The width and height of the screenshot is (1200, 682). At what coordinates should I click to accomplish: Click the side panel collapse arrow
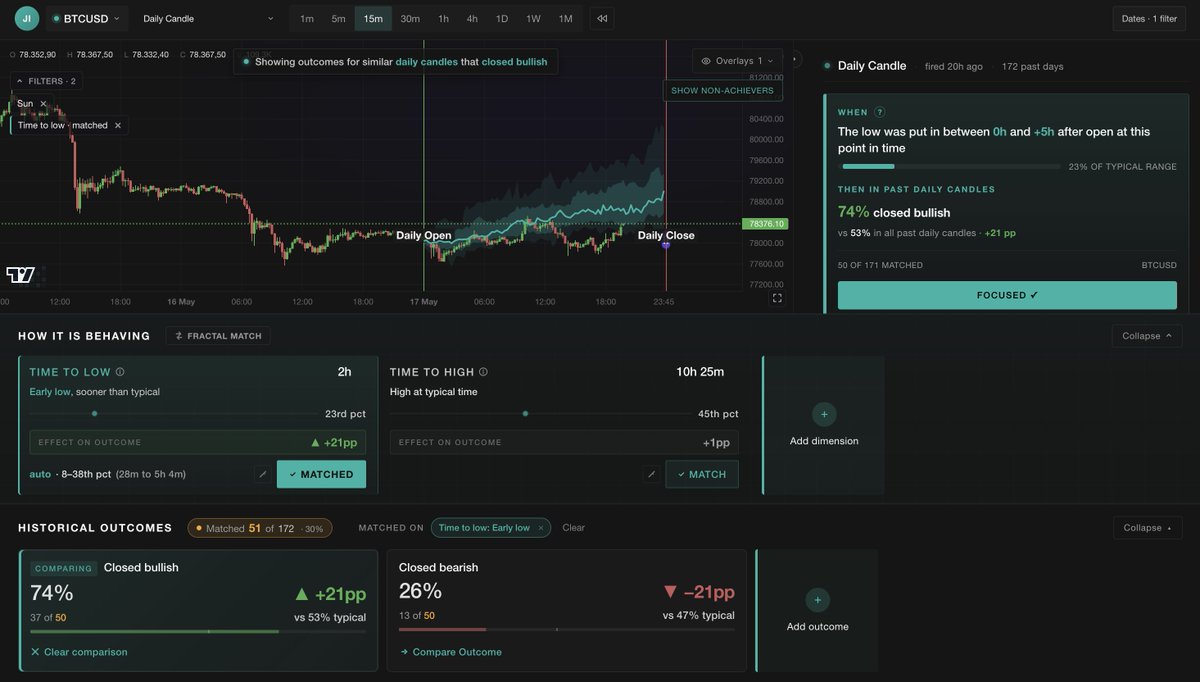point(795,59)
